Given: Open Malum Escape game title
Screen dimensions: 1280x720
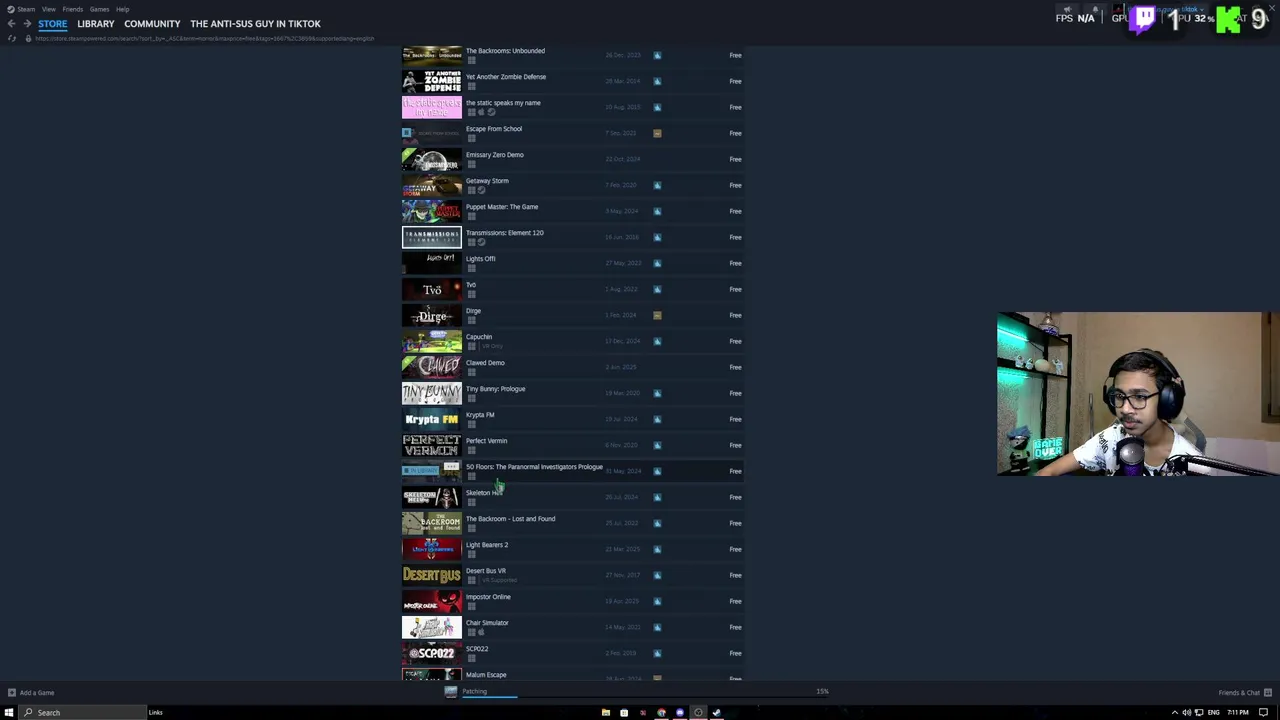Looking at the screenshot, I should [486, 675].
